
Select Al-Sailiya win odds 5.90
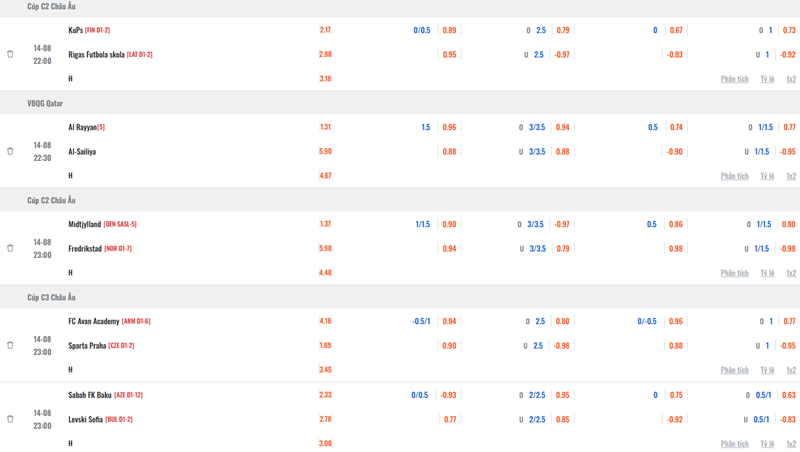click(325, 151)
